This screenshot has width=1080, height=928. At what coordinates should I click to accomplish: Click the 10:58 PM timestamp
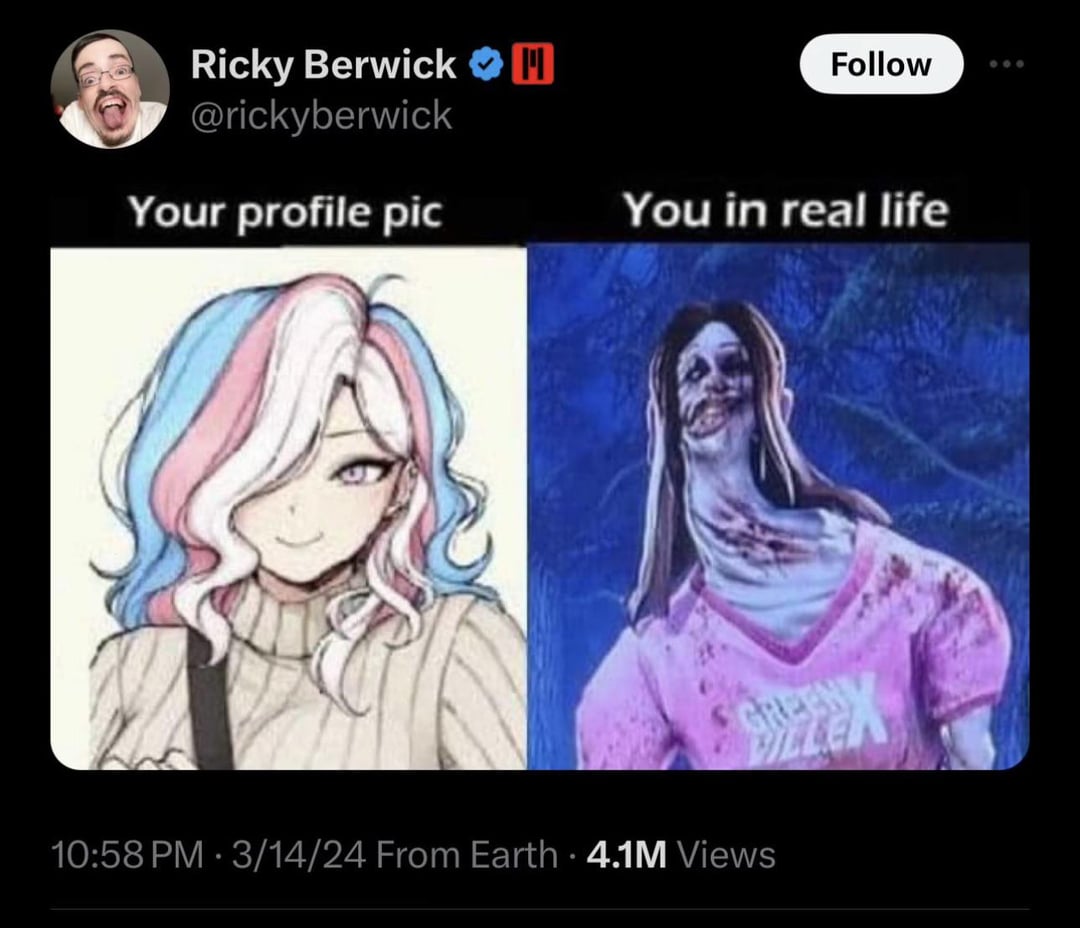point(127,855)
